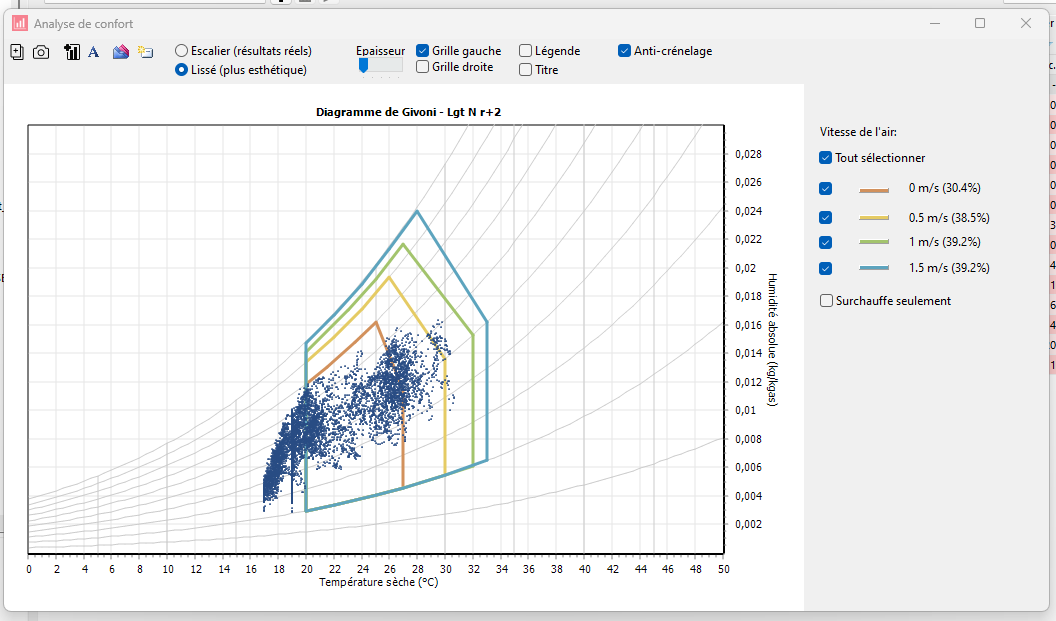The height and width of the screenshot is (621, 1056).
Task: Click the copy-to-clipboard pages icon
Action: (x=17, y=52)
